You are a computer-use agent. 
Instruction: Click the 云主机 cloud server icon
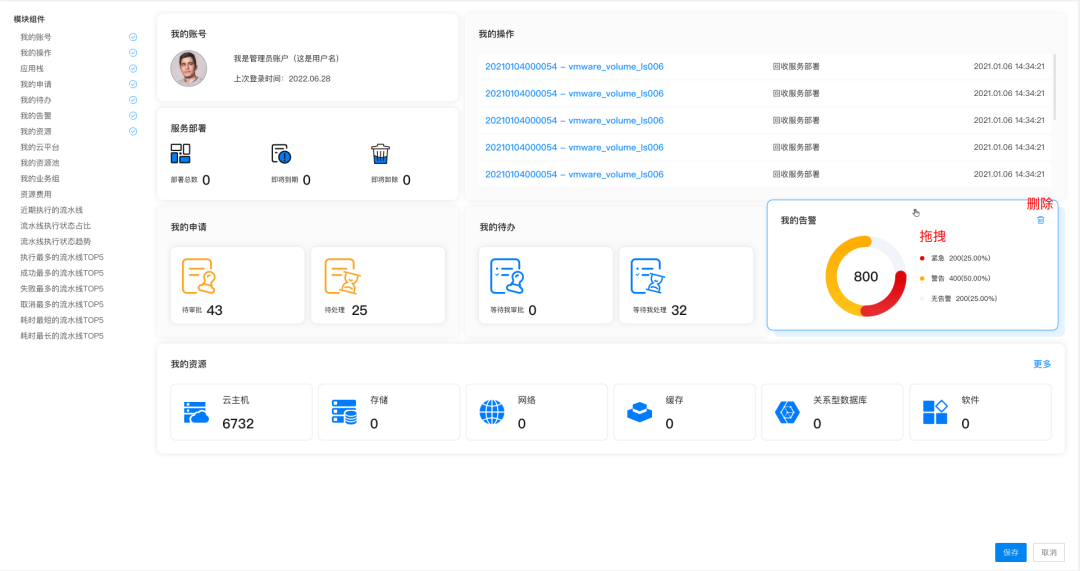[x=196, y=412]
